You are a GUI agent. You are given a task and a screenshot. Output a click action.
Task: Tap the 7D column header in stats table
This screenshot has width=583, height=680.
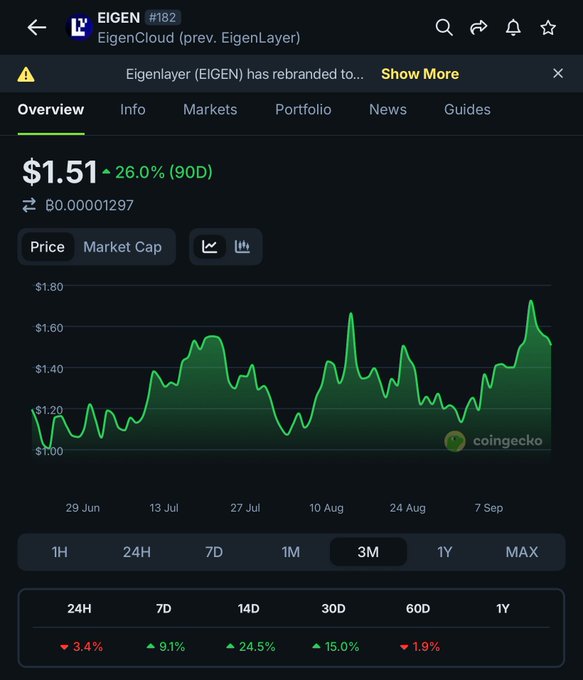(x=164, y=609)
